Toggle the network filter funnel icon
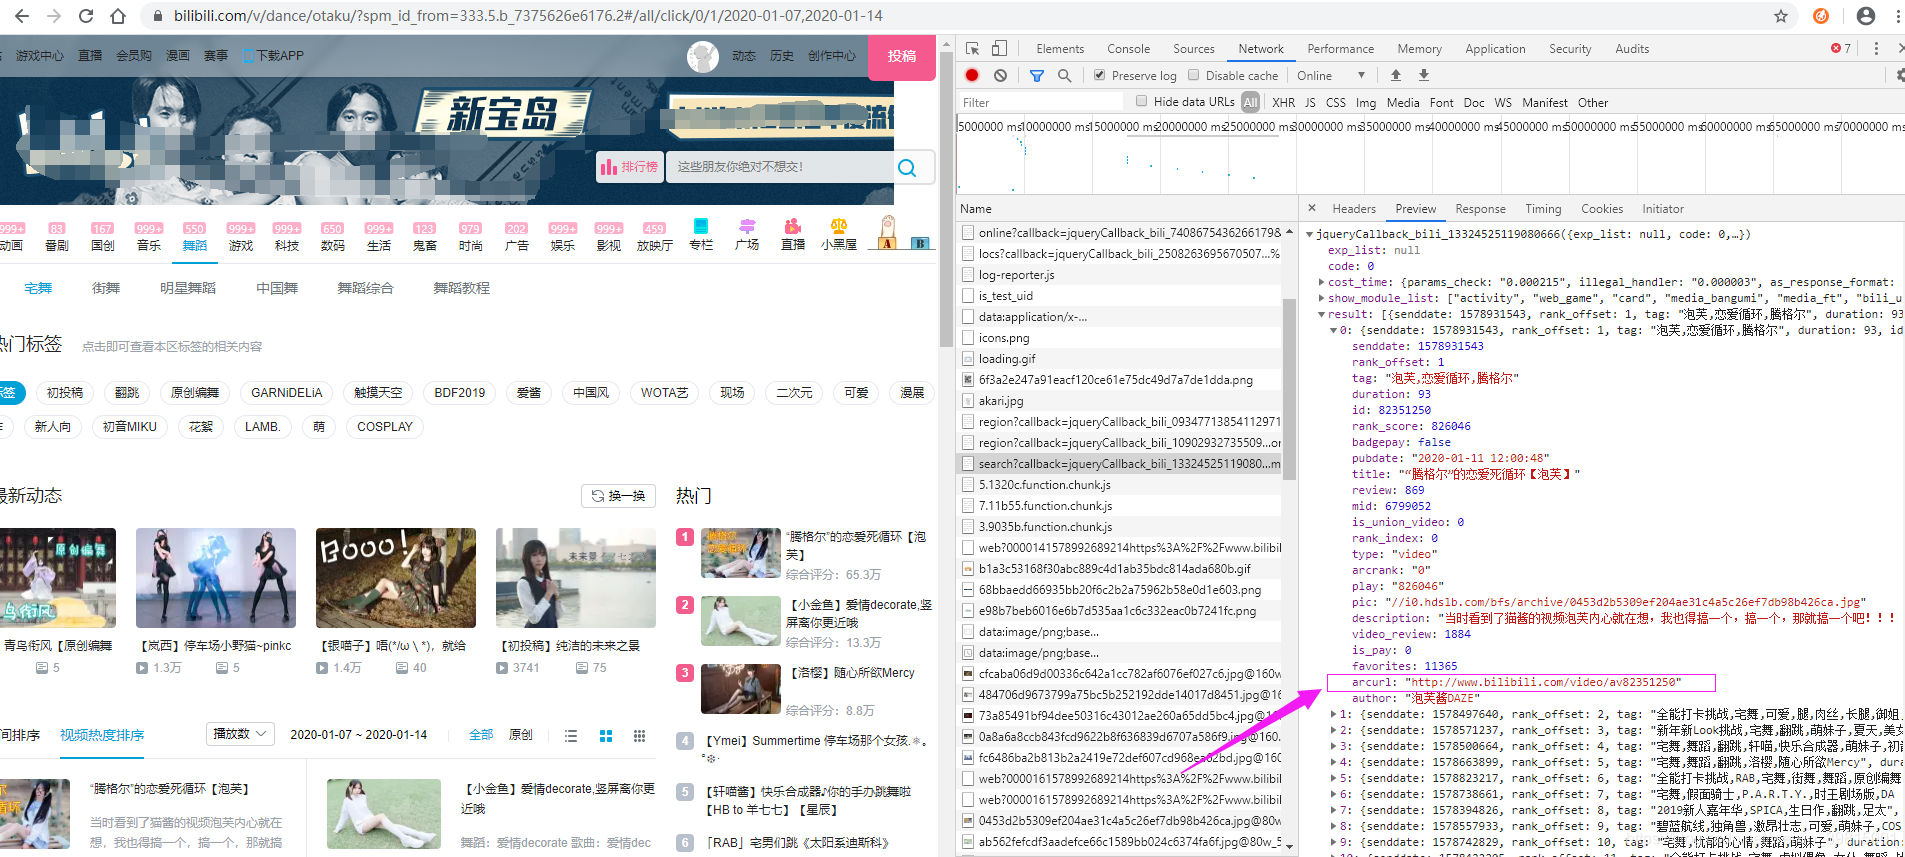Viewport: 1905px width, 857px height. [1037, 75]
